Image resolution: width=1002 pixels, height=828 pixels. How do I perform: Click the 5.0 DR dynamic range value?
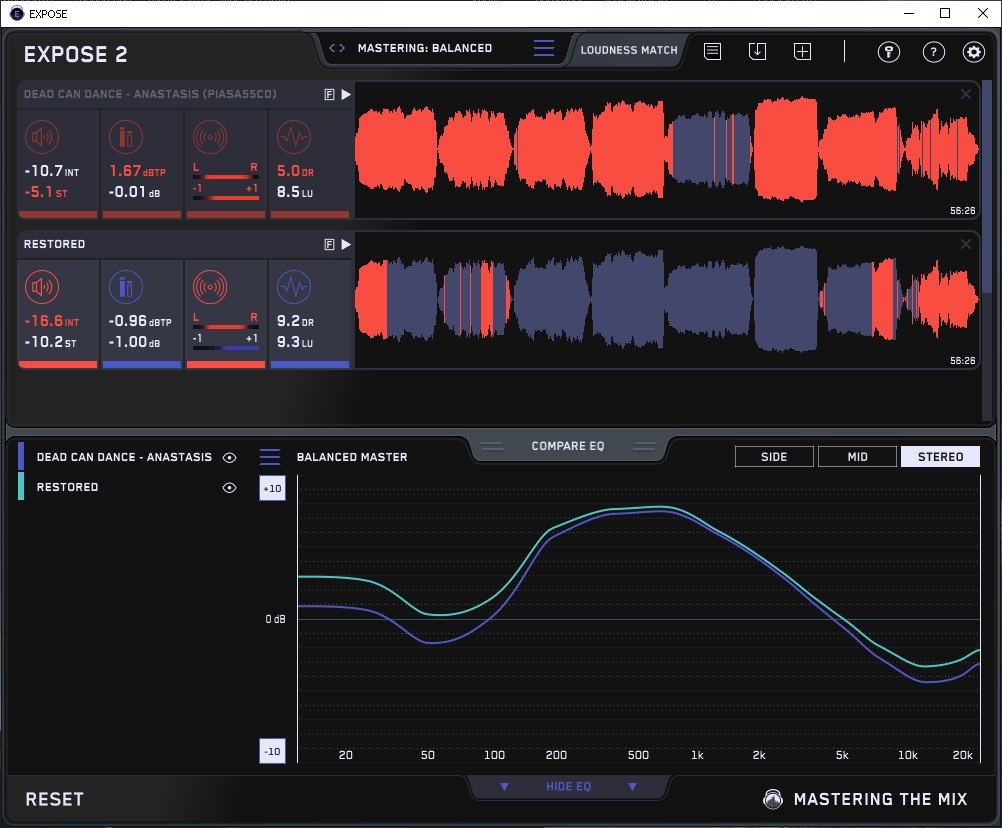click(x=295, y=171)
